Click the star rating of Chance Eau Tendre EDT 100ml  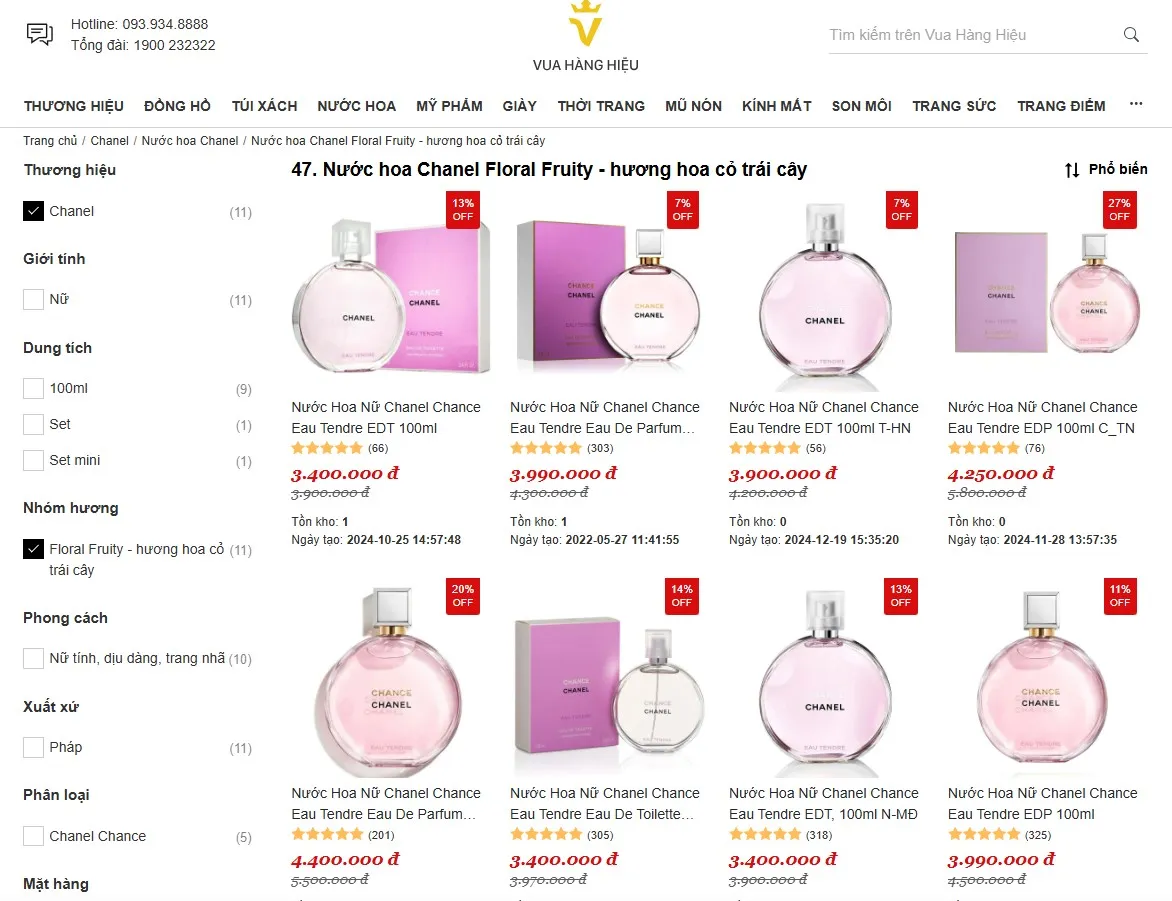pyautogui.click(x=328, y=448)
